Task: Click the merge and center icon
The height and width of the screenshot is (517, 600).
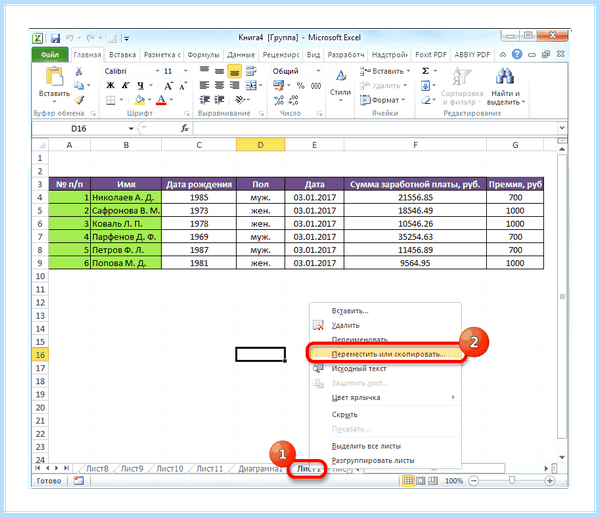Action: pyautogui.click(x=251, y=86)
